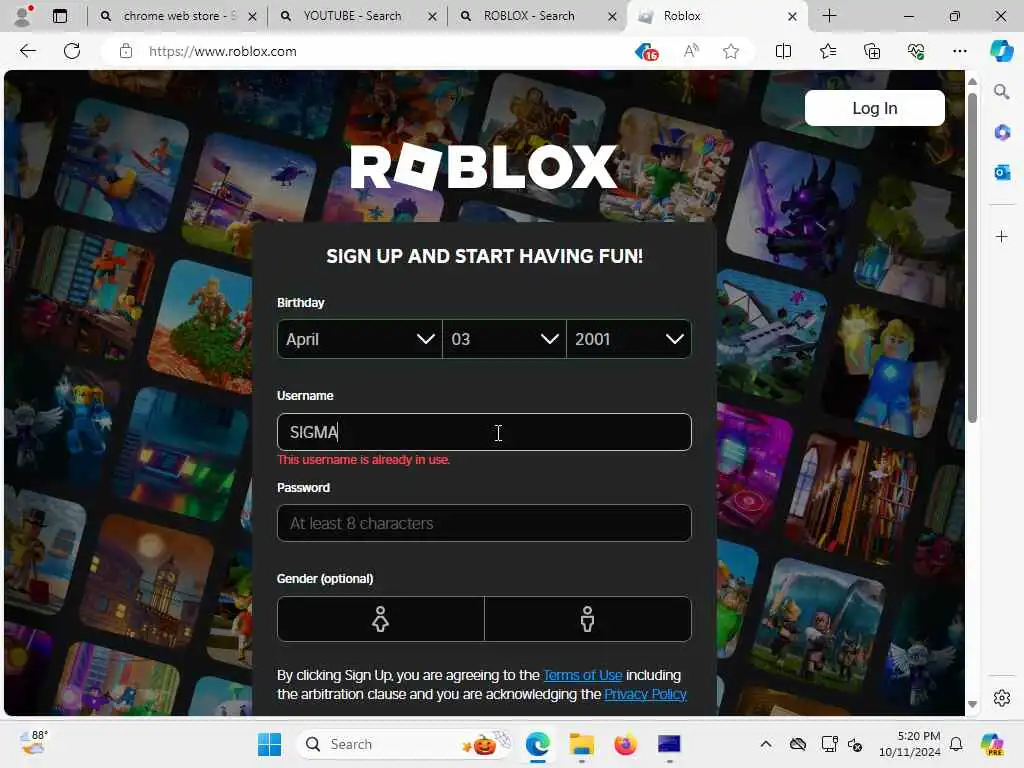Image resolution: width=1024 pixels, height=768 pixels.
Task: Open Outlook sidebar icon
Action: pyautogui.click(x=1002, y=172)
